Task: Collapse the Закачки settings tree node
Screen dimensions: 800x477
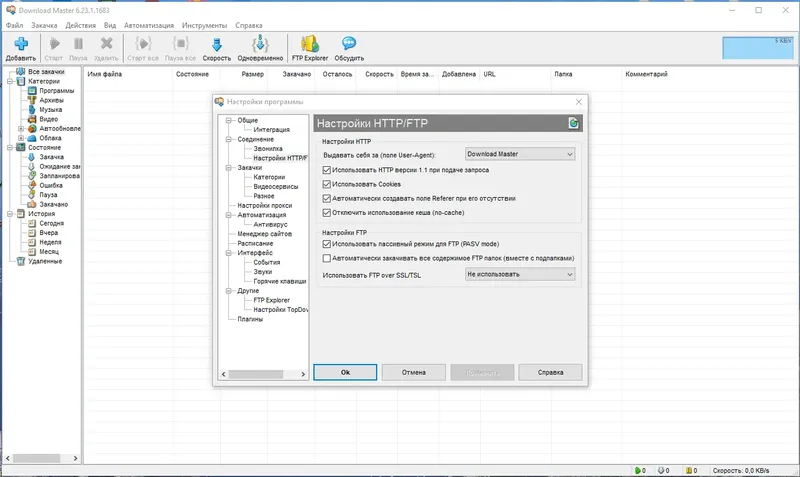Action: pyautogui.click(x=229, y=167)
